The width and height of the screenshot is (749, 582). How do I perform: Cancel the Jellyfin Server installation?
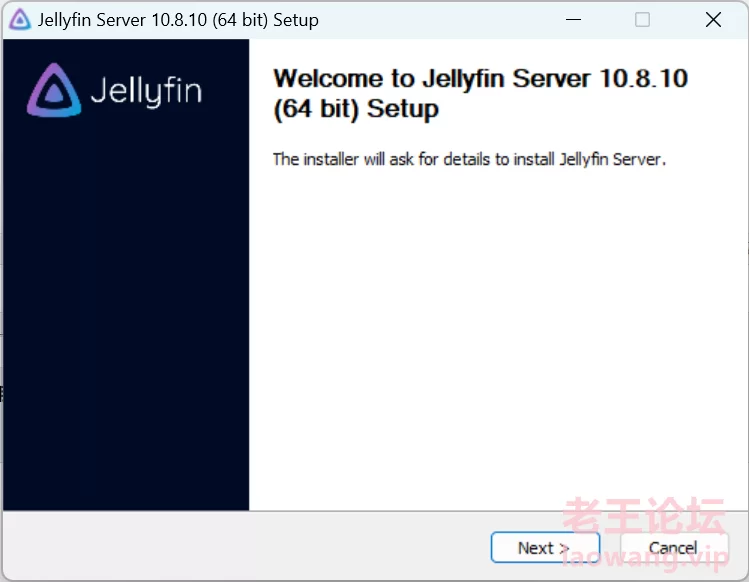(674, 548)
